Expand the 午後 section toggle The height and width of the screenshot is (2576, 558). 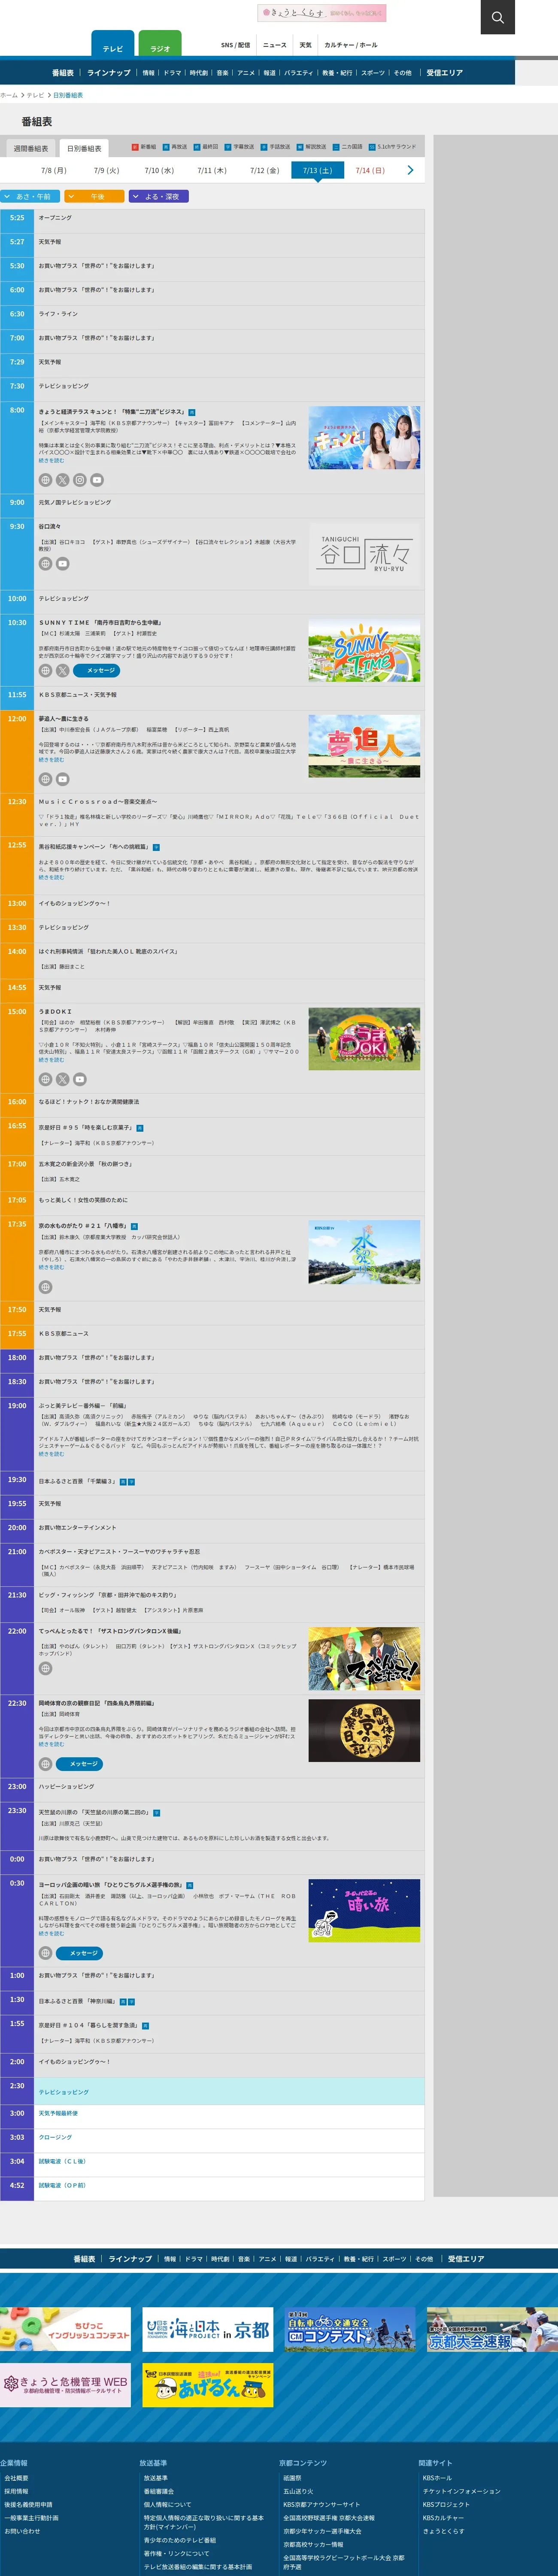point(95,197)
